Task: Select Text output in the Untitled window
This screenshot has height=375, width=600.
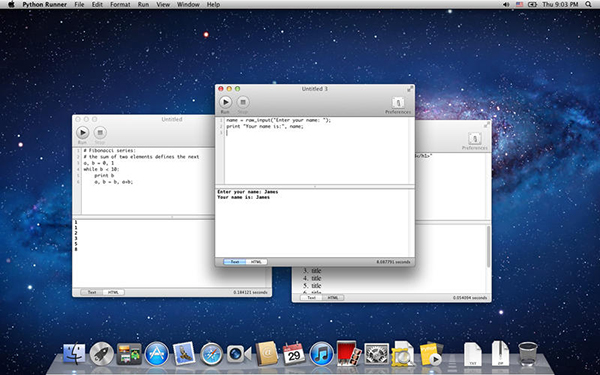Action: pyautogui.click(x=92, y=292)
